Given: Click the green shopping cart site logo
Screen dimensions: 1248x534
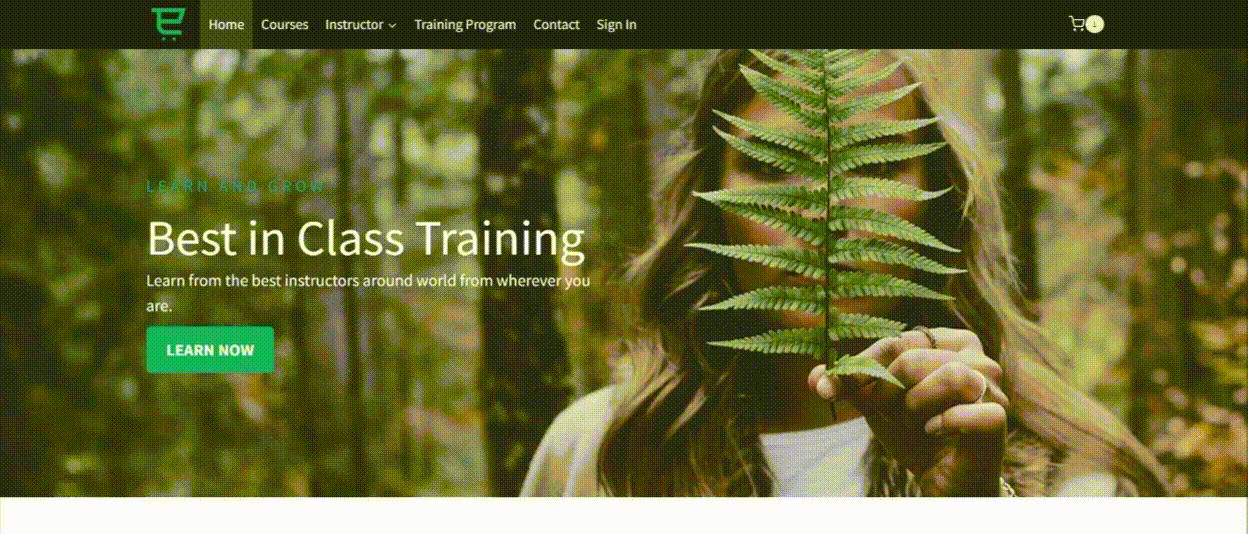Looking at the screenshot, I should pos(168,24).
